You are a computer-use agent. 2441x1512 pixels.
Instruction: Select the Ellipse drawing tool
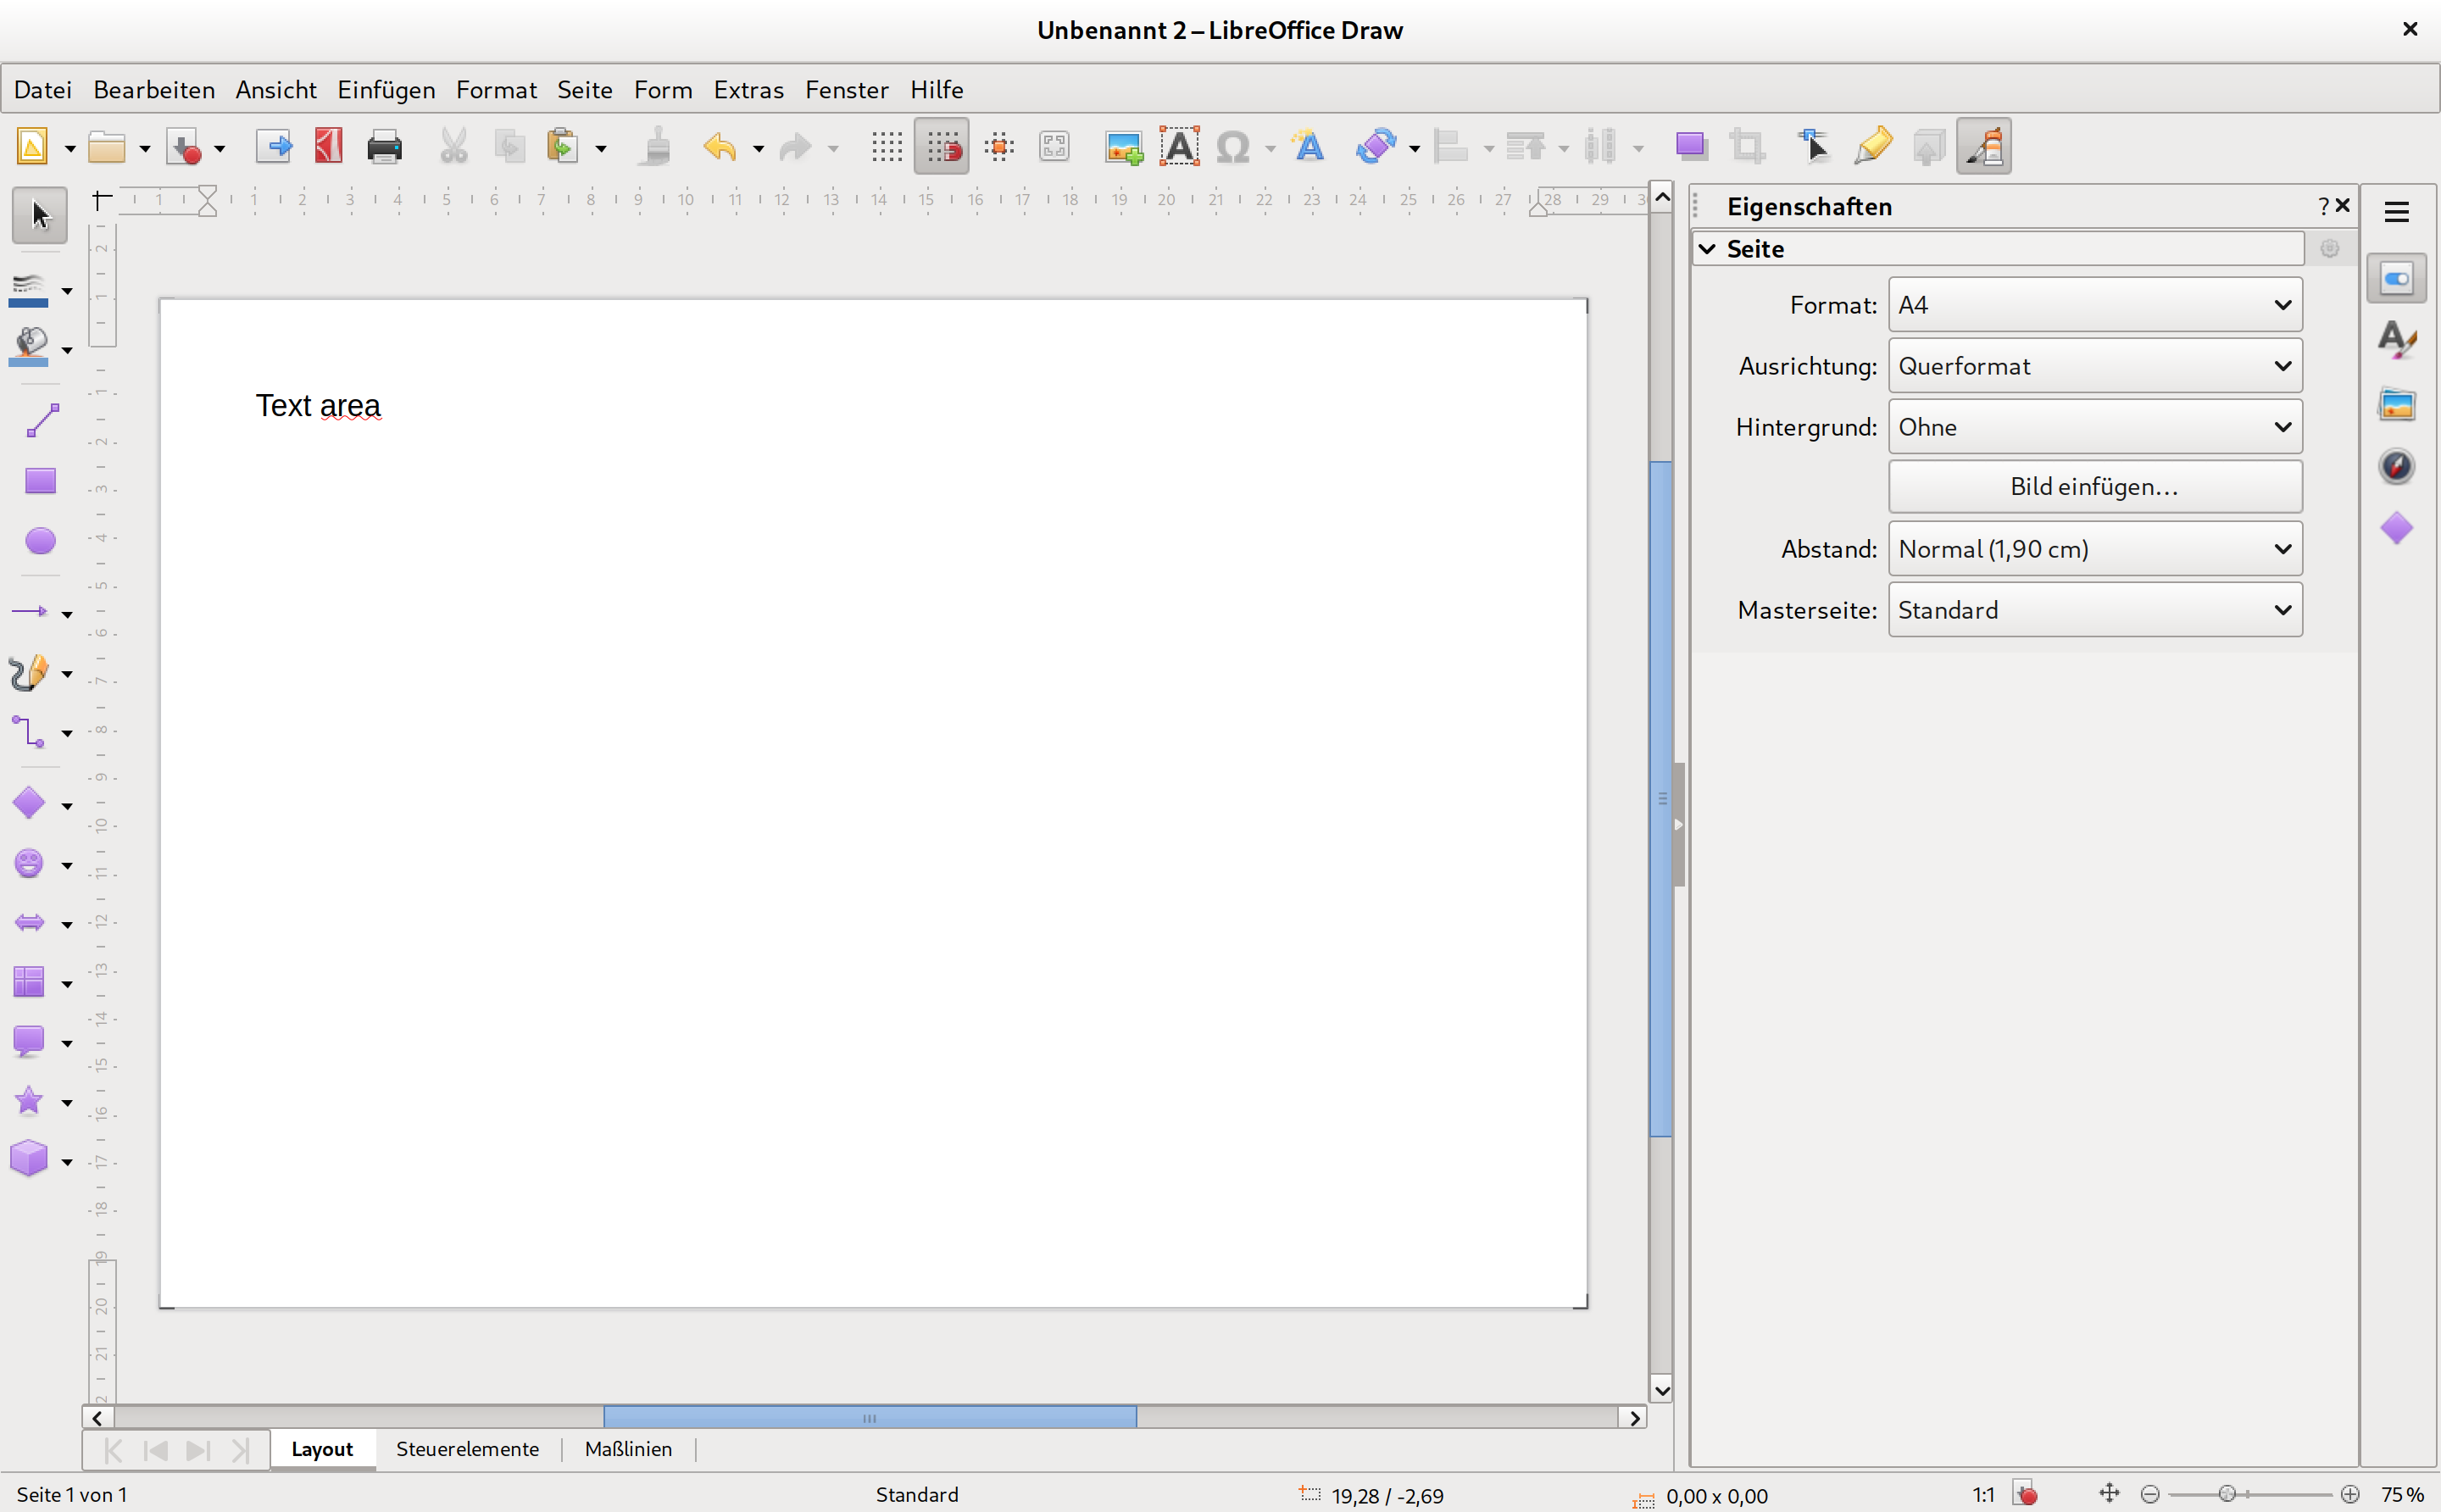40,541
